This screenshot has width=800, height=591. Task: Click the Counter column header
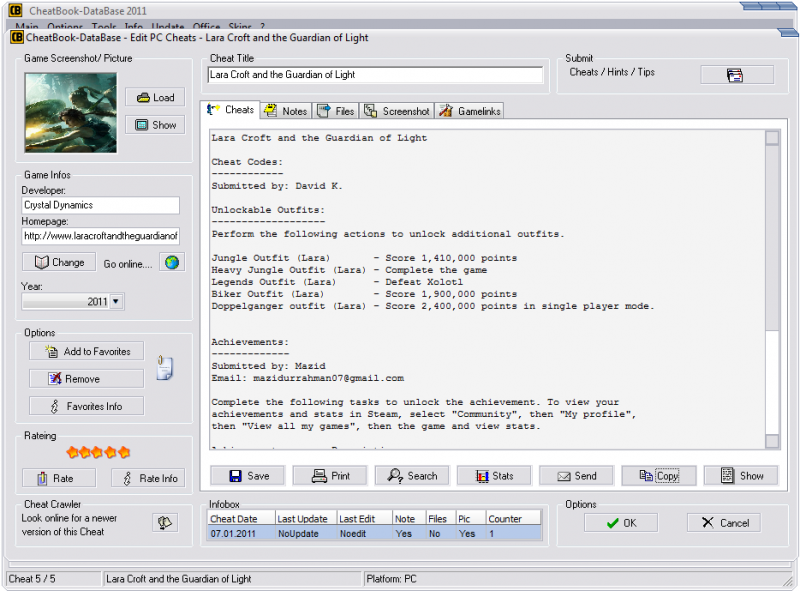[x=513, y=519]
